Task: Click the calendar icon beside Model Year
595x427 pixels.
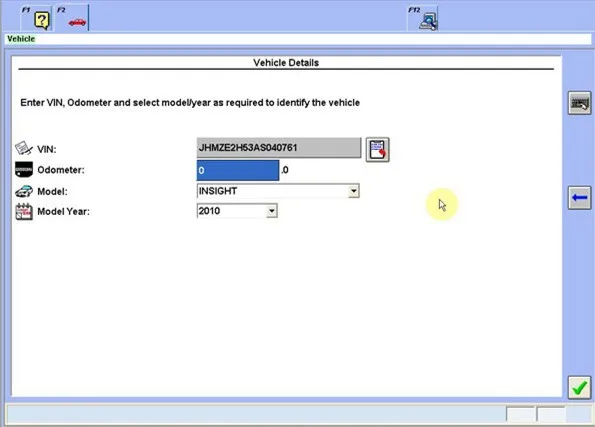Action: coord(24,211)
